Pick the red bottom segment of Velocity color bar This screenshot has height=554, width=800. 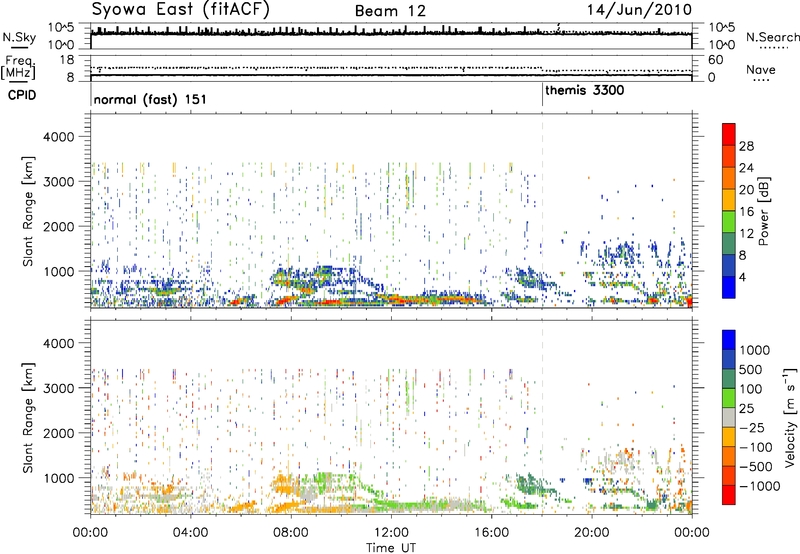729,495
